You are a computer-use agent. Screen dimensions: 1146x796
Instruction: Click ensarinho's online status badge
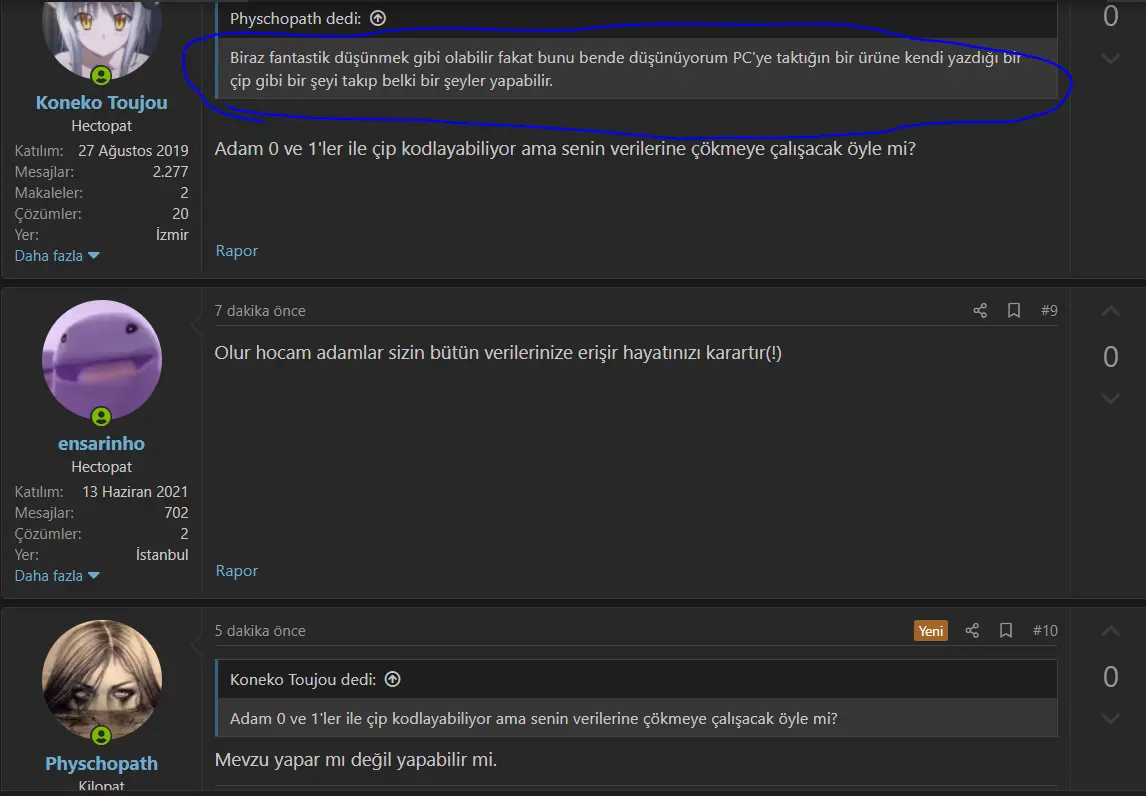click(101, 417)
